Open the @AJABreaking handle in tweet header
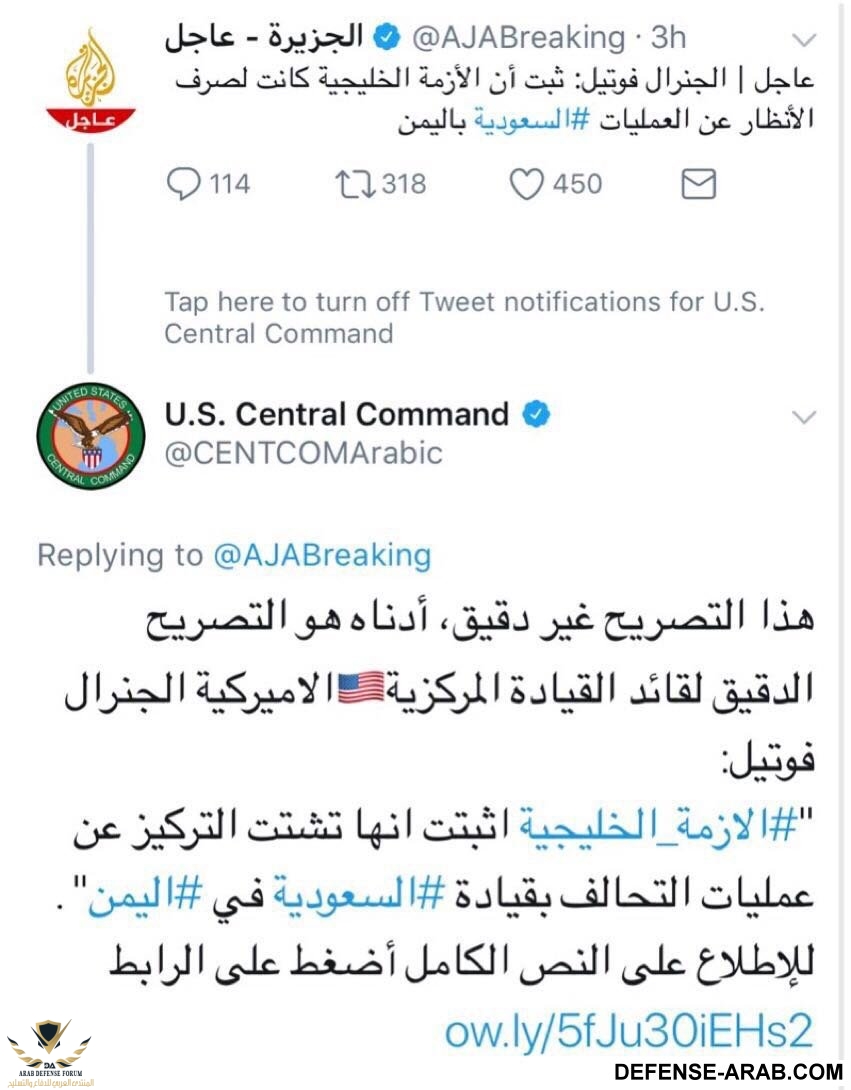This screenshot has width=851, height=1090. point(519,38)
